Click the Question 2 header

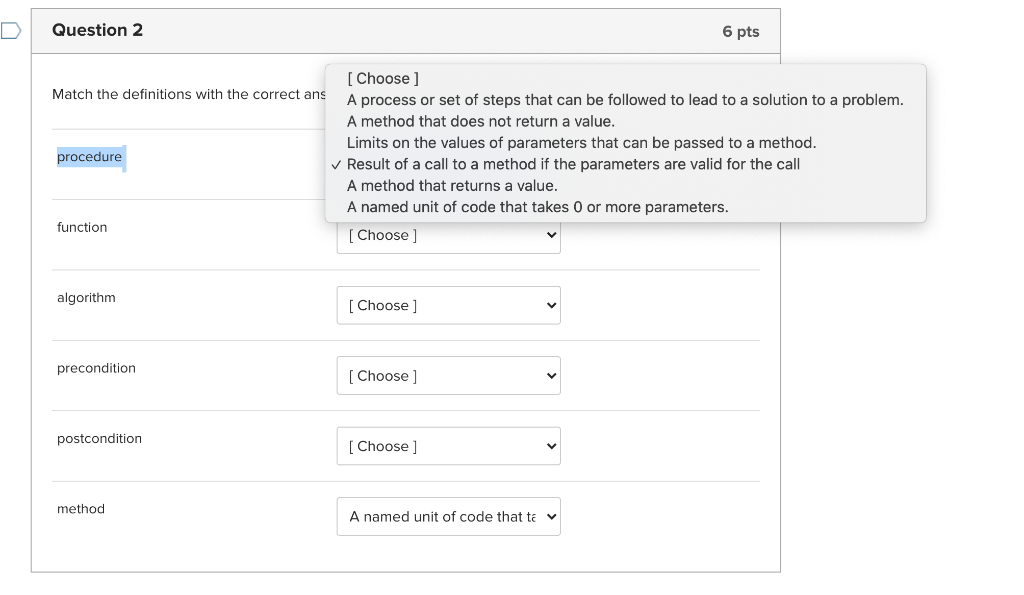pyautogui.click(x=97, y=30)
